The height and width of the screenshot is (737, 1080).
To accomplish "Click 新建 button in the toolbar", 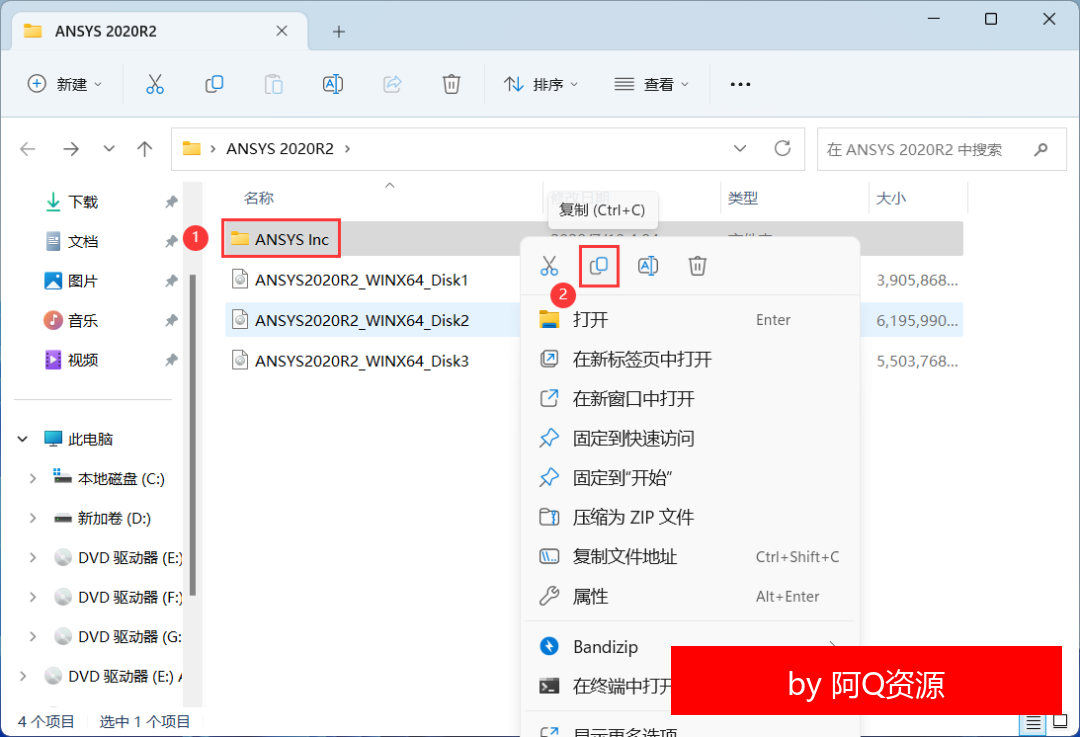I will (65, 85).
